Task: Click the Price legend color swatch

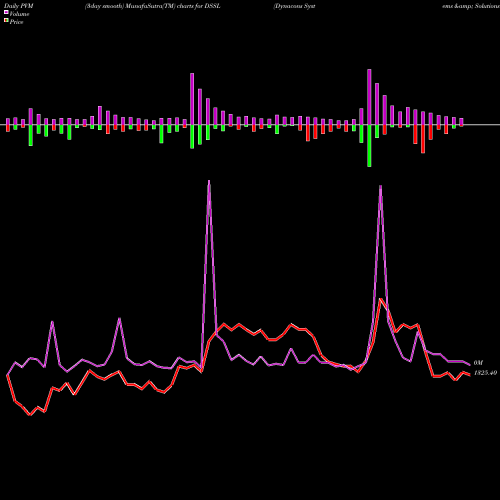Action: coord(6,21)
